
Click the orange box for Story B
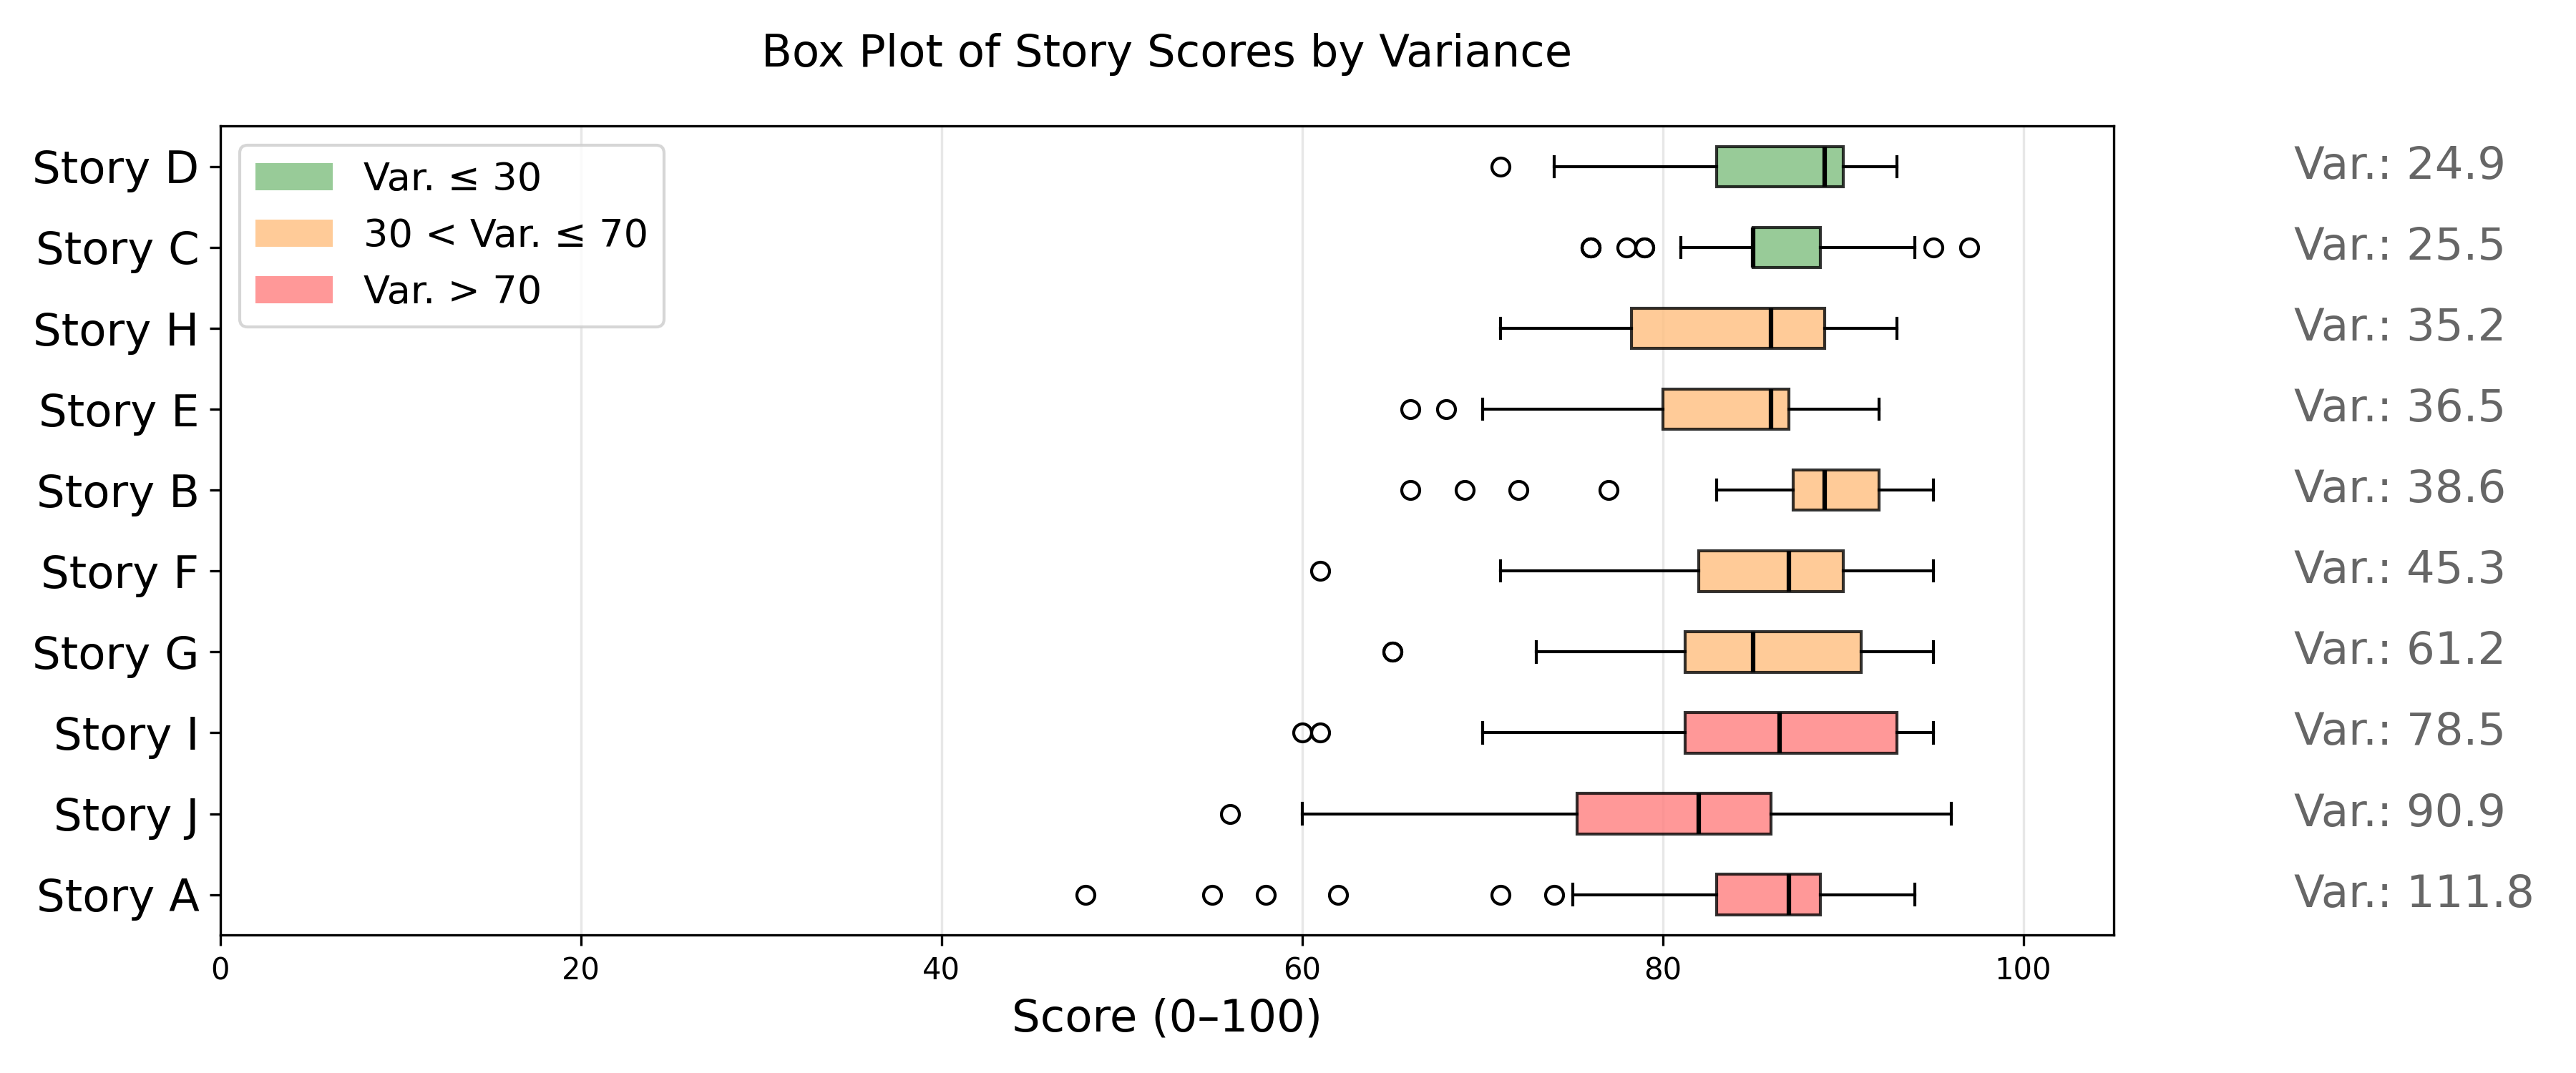coord(1835,490)
